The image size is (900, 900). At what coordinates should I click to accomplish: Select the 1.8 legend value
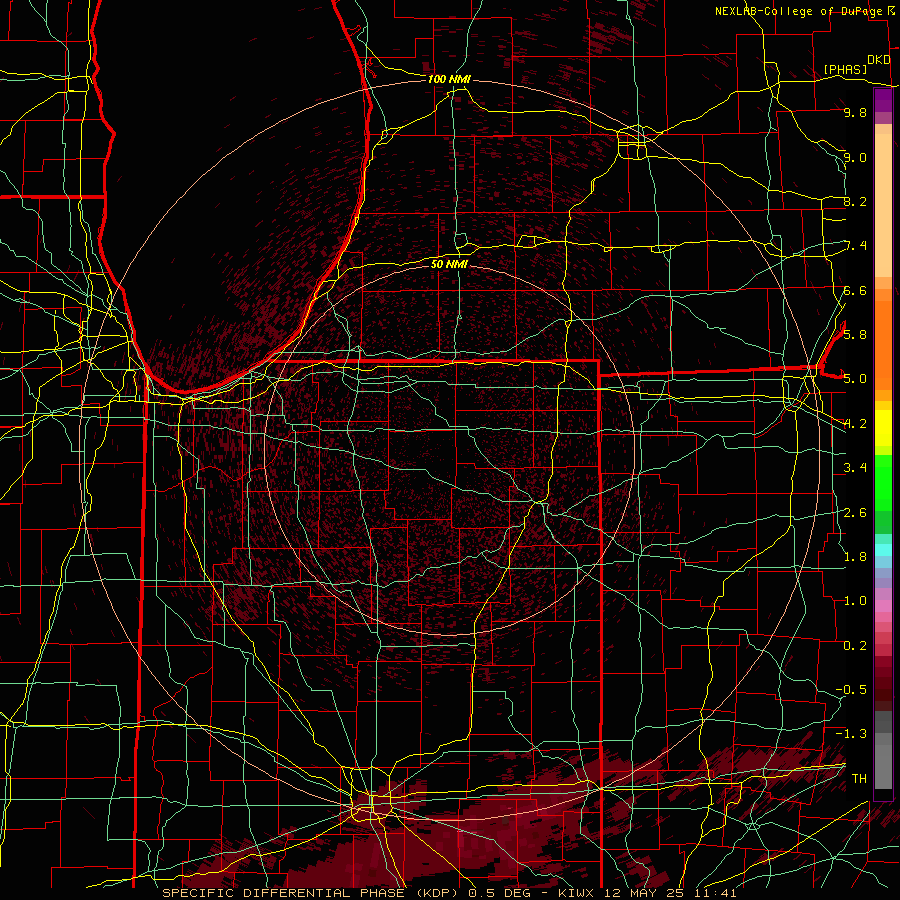[x=855, y=557]
